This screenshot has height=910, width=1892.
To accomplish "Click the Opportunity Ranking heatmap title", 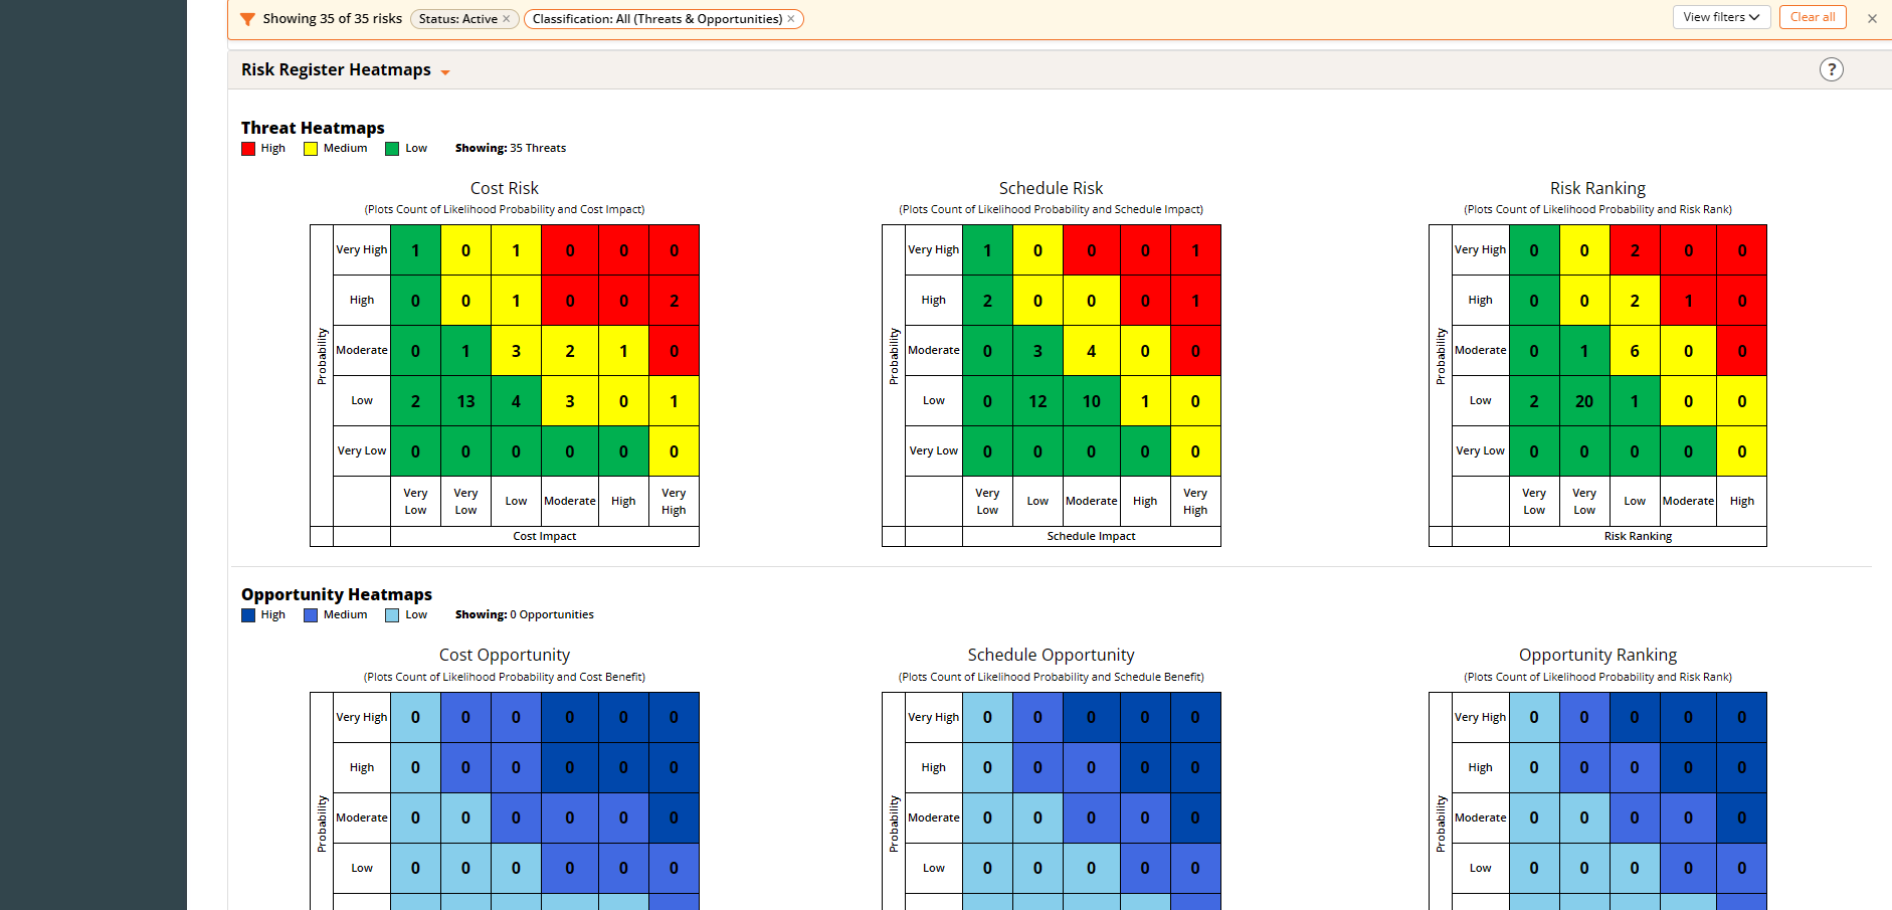I will [x=1598, y=655].
